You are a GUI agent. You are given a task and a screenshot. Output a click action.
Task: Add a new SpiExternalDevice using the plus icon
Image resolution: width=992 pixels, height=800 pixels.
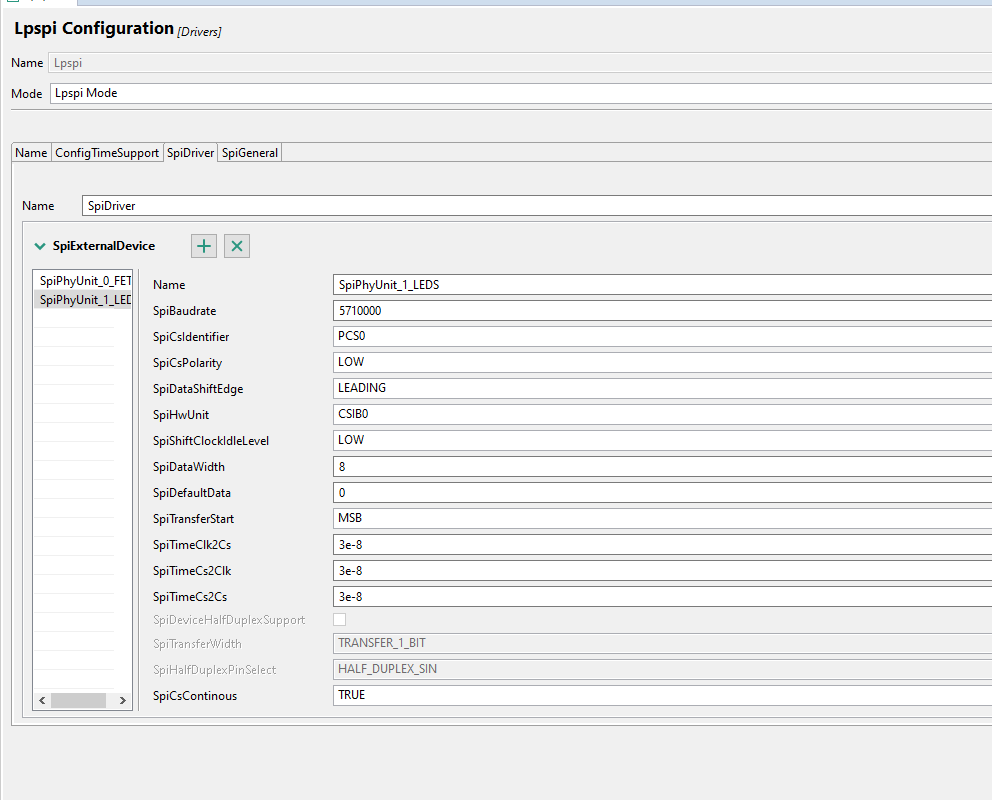point(203,245)
